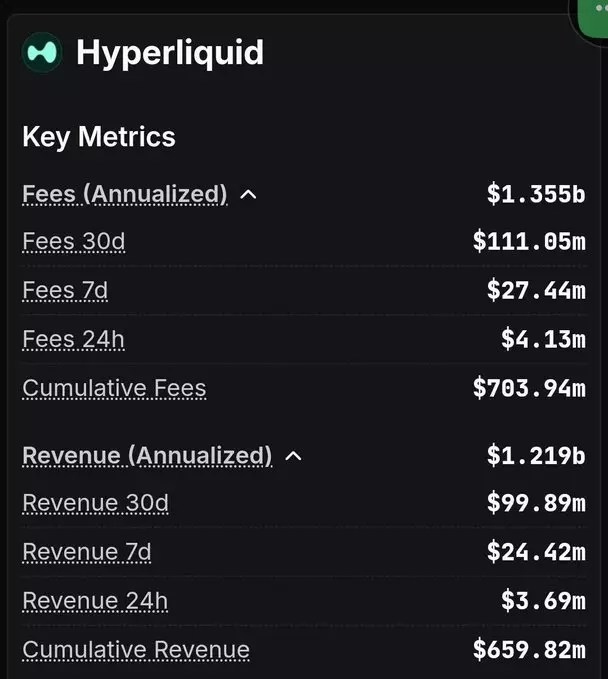Click the Fees 7d label

[x=65, y=290]
